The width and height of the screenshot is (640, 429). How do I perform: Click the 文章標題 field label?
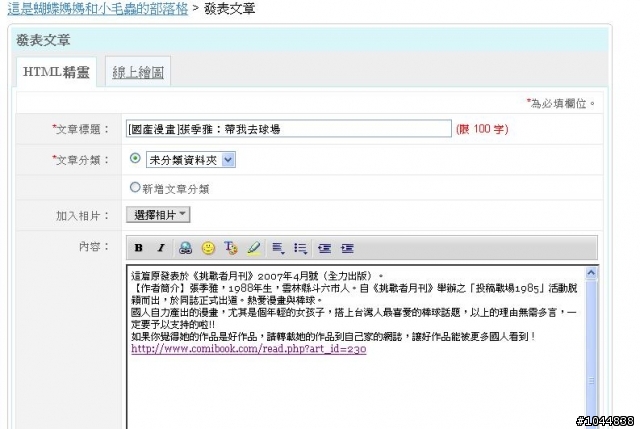point(80,129)
